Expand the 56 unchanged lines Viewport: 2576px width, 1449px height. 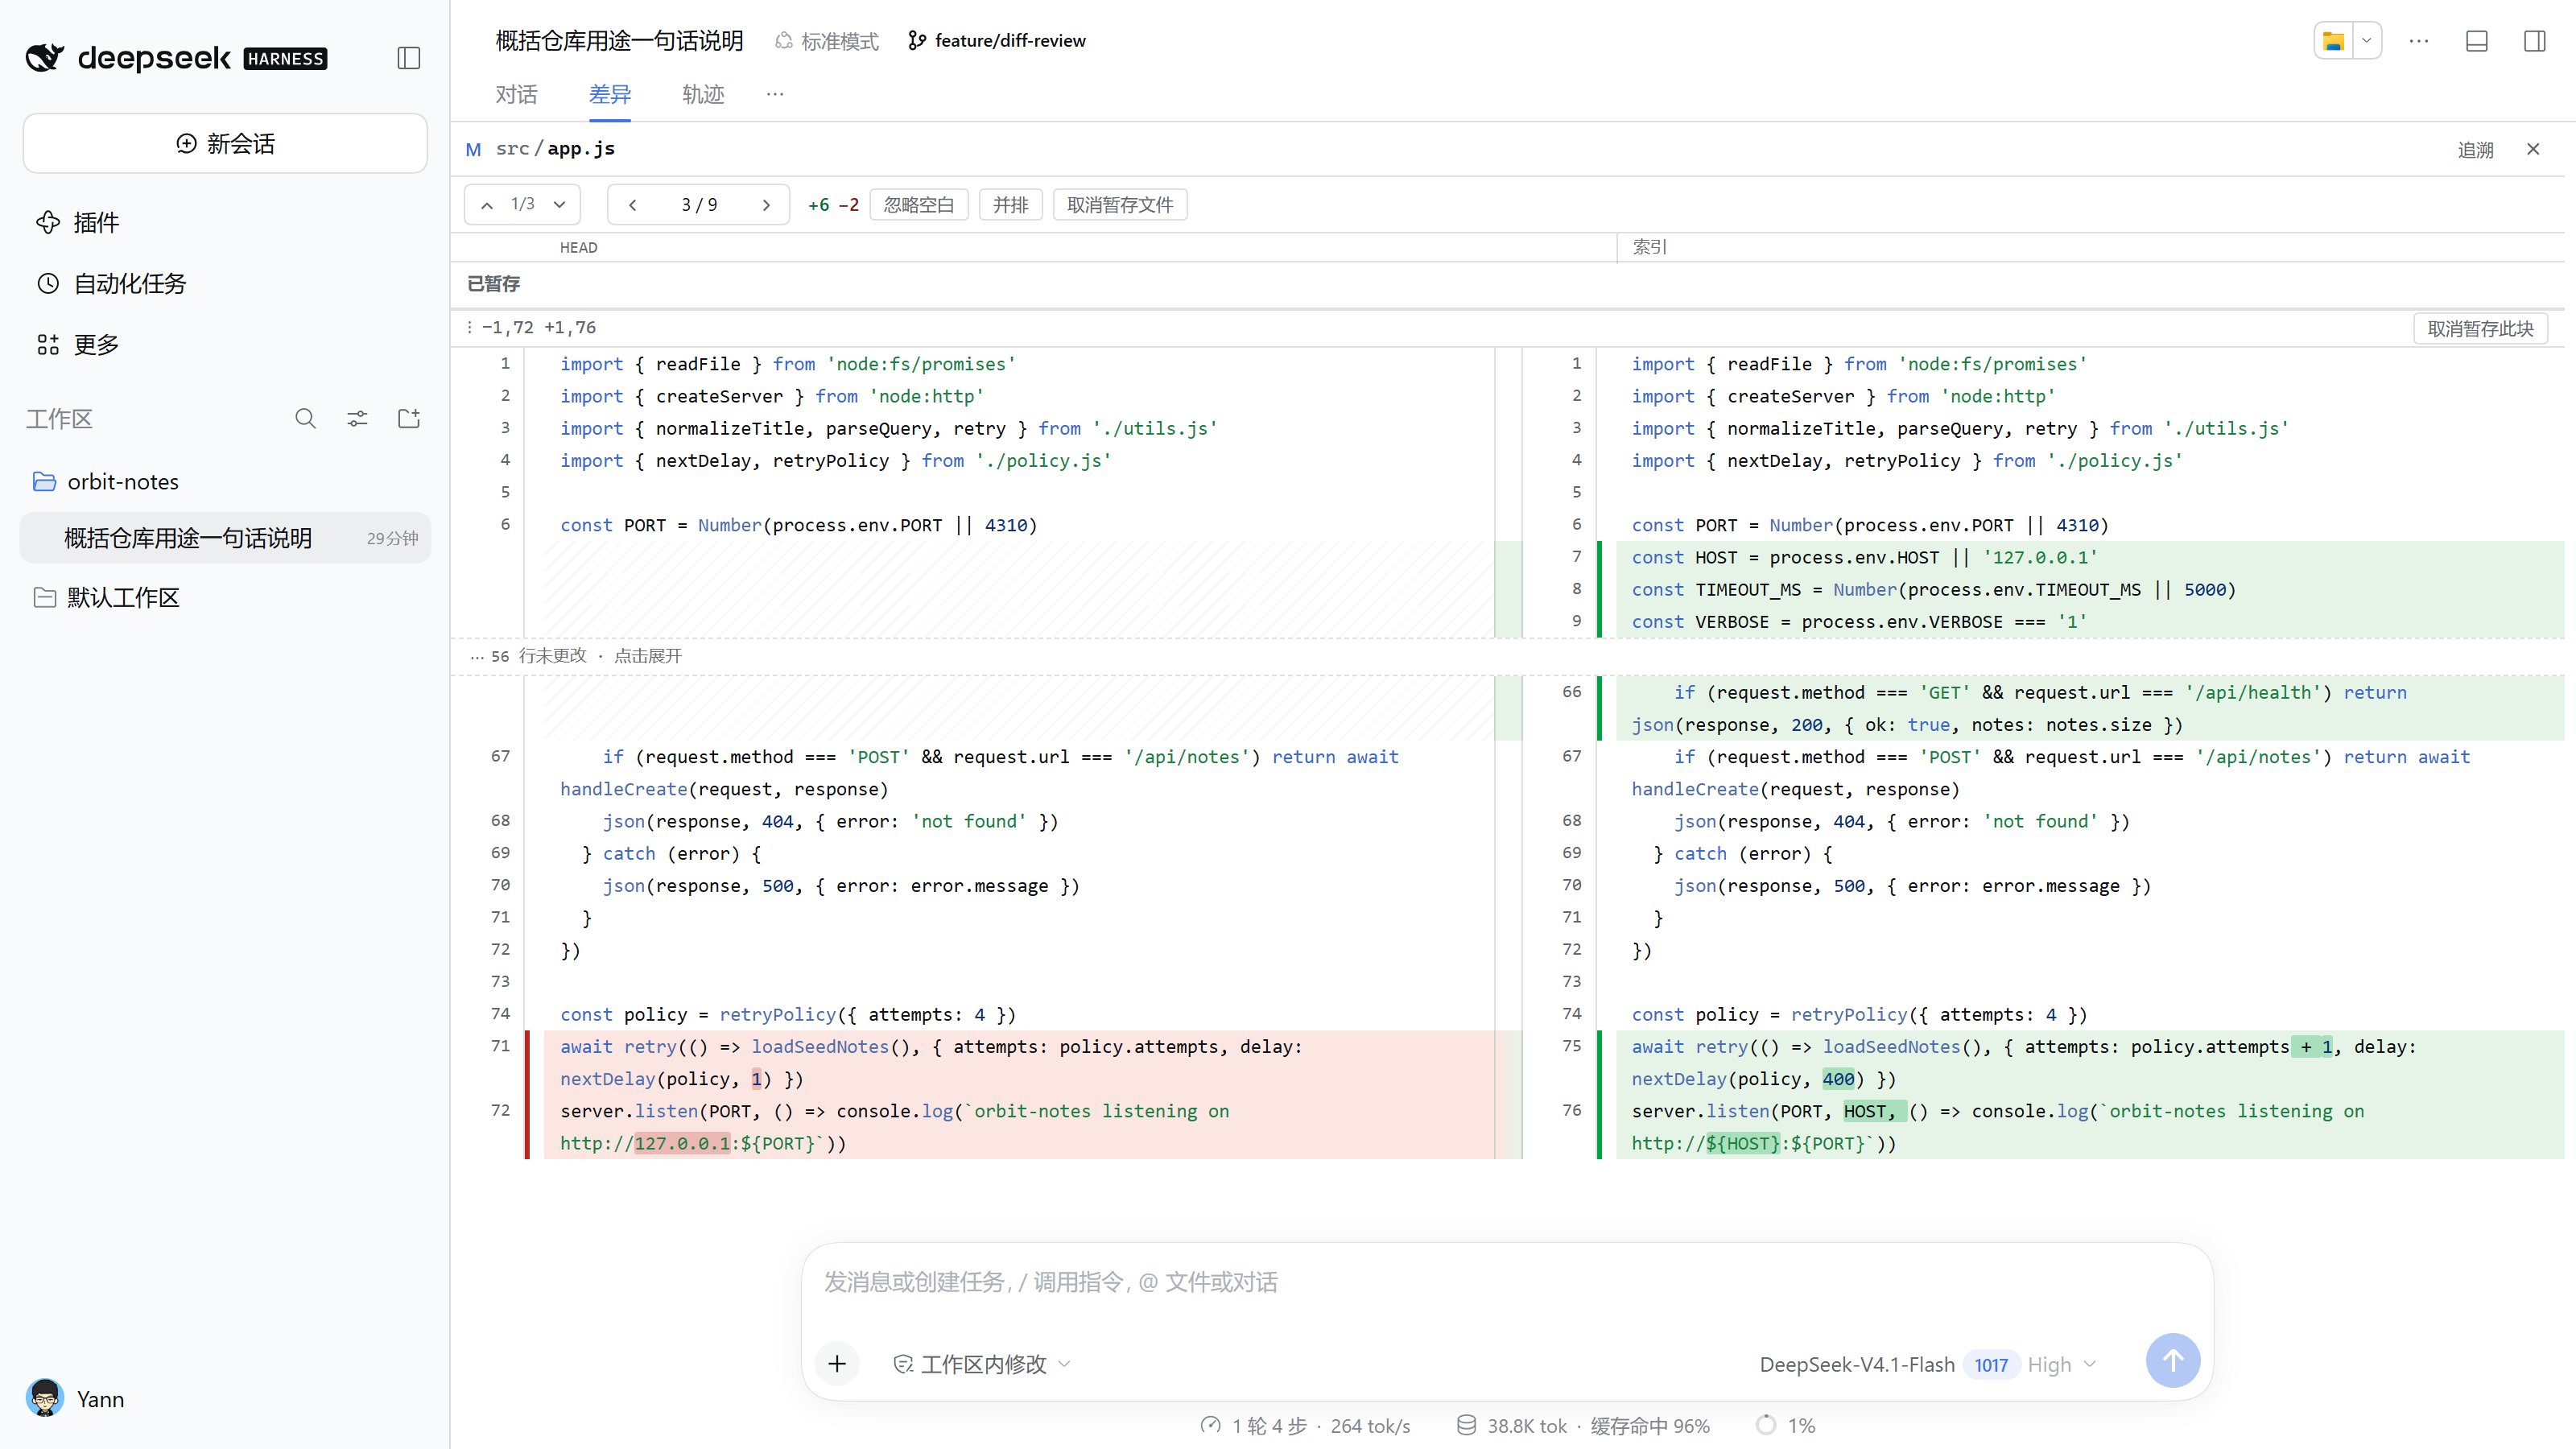pos(576,656)
